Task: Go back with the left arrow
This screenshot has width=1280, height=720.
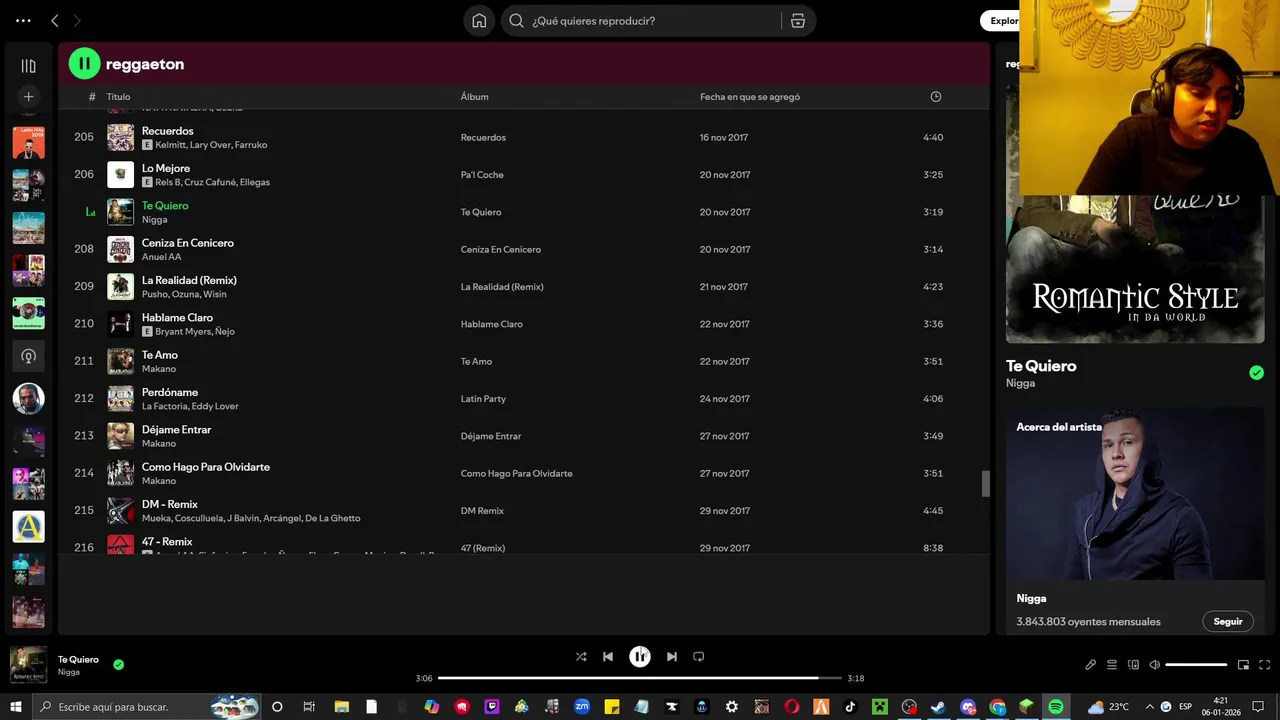Action: click(55, 21)
